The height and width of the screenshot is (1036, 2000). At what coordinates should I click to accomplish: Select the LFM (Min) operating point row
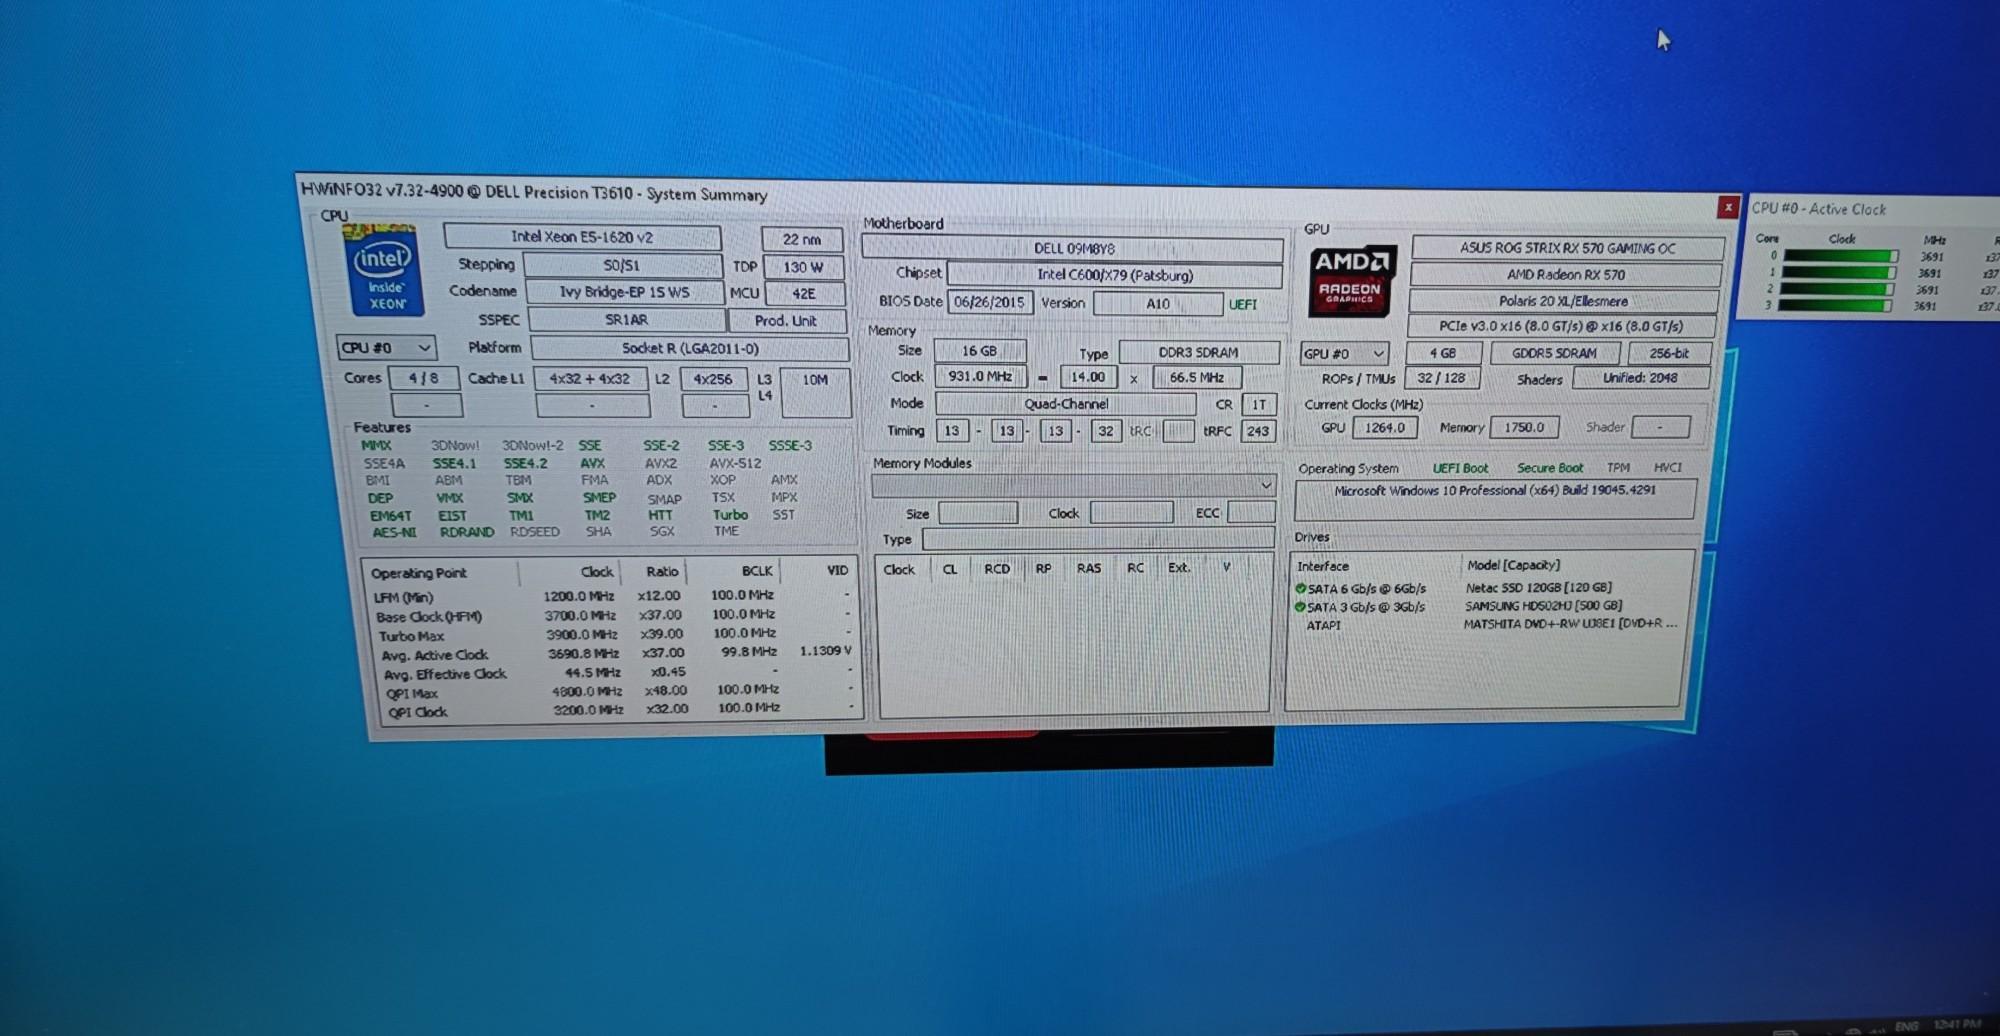point(612,596)
